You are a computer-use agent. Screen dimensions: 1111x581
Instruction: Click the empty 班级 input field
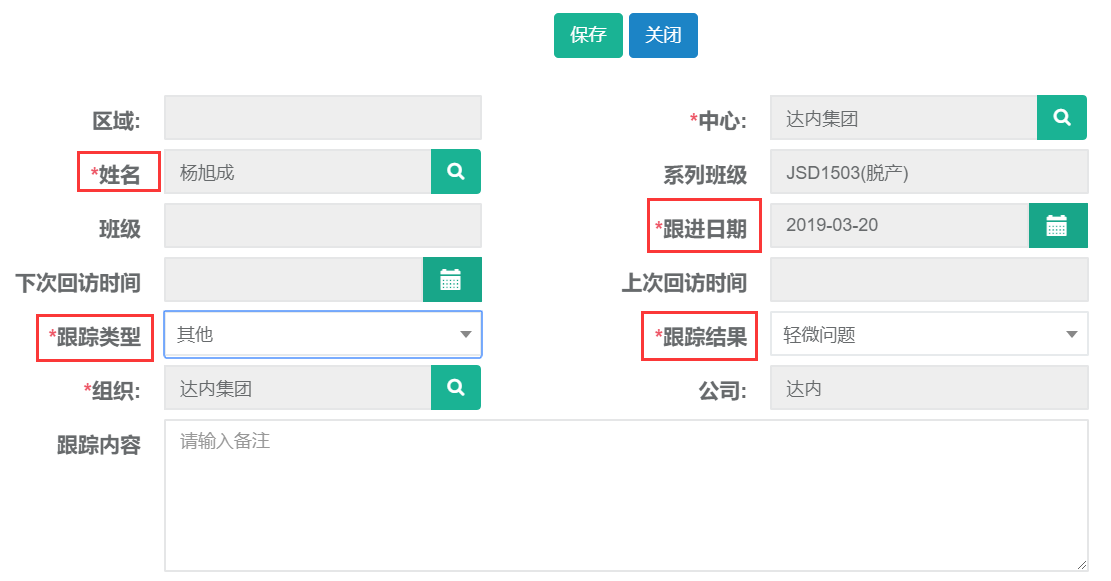322,226
